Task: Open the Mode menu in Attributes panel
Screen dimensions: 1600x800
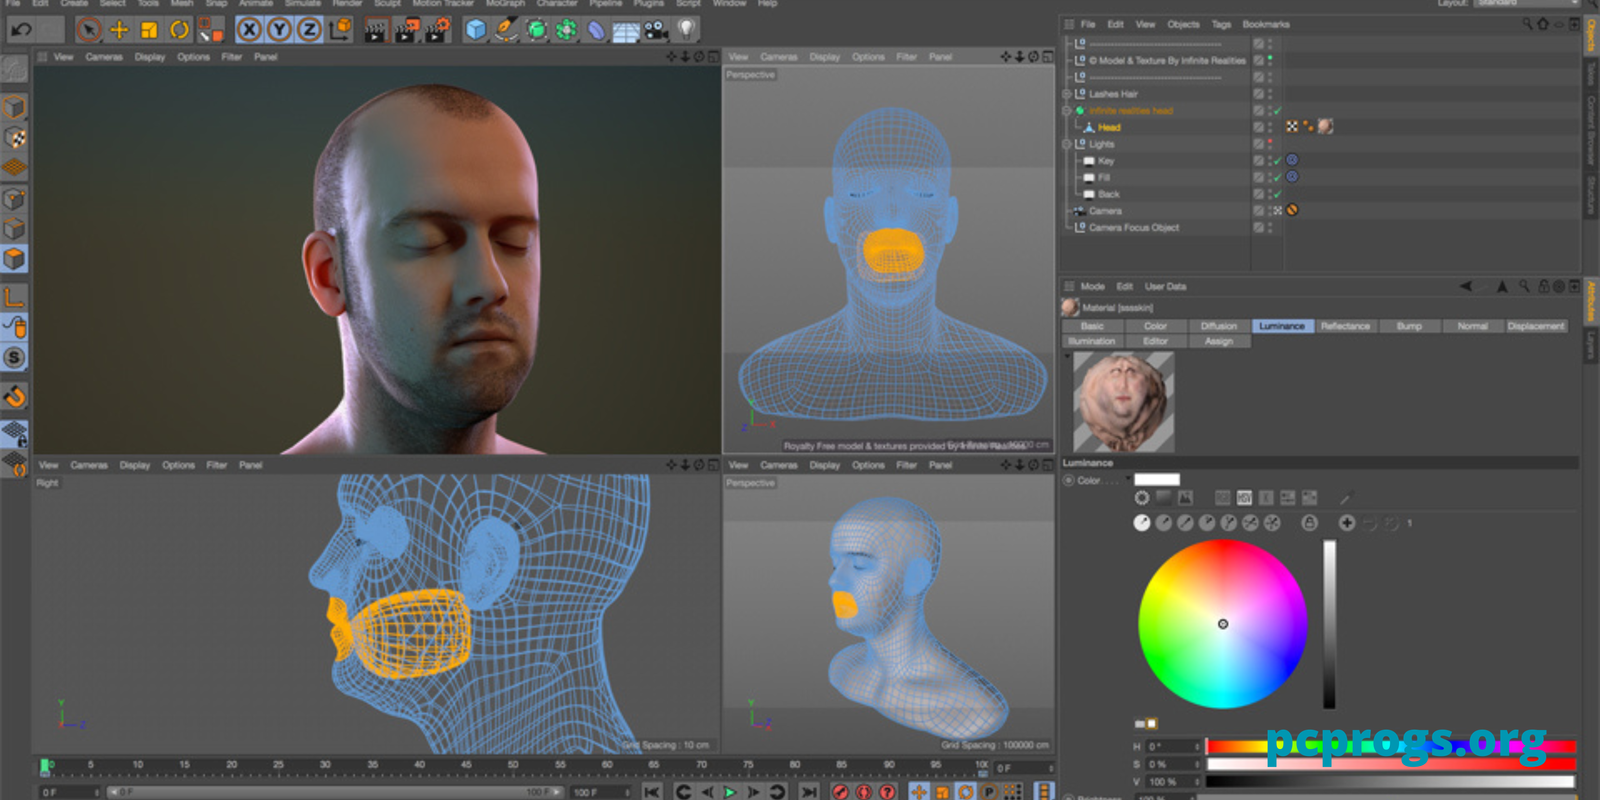Action: click(x=1093, y=286)
